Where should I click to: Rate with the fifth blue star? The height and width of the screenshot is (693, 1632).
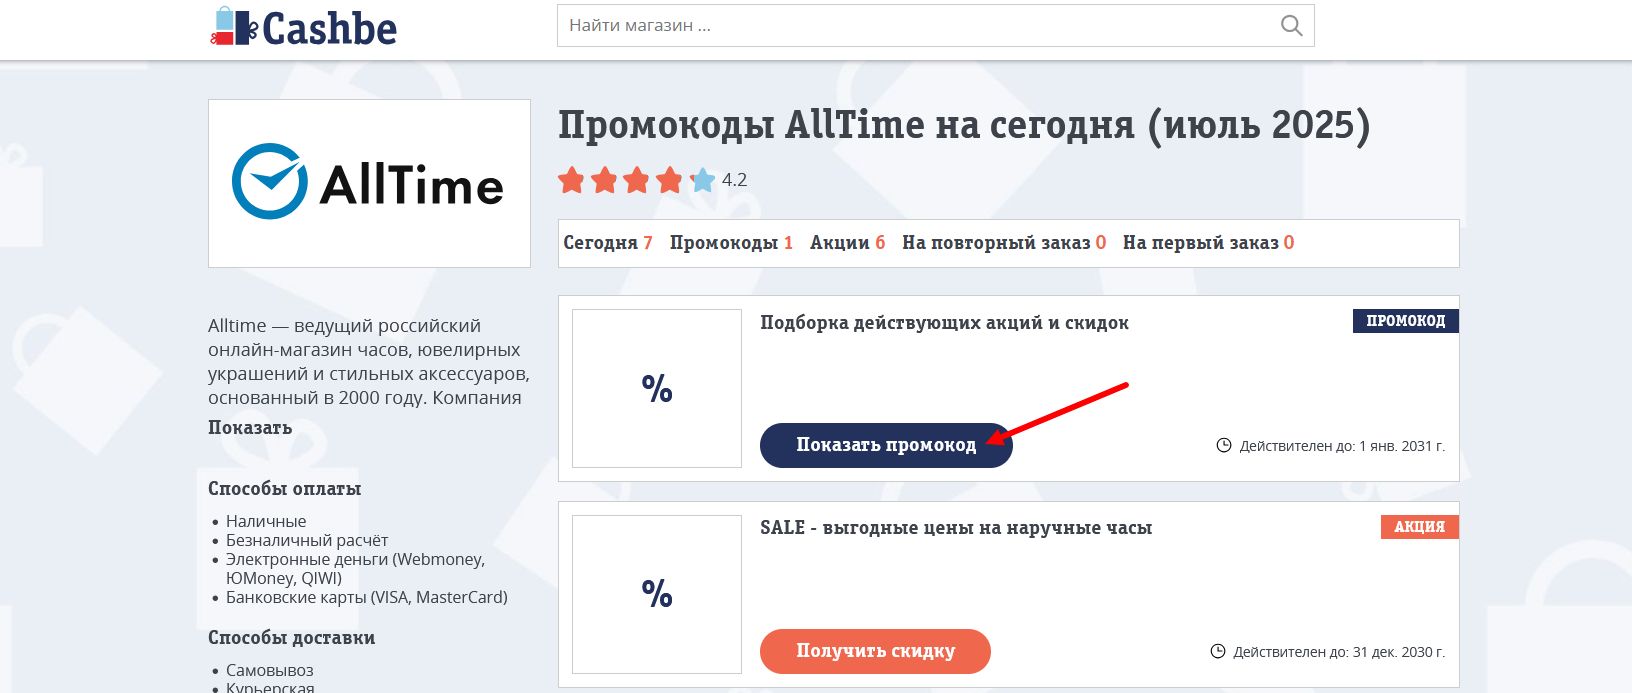[x=703, y=180]
